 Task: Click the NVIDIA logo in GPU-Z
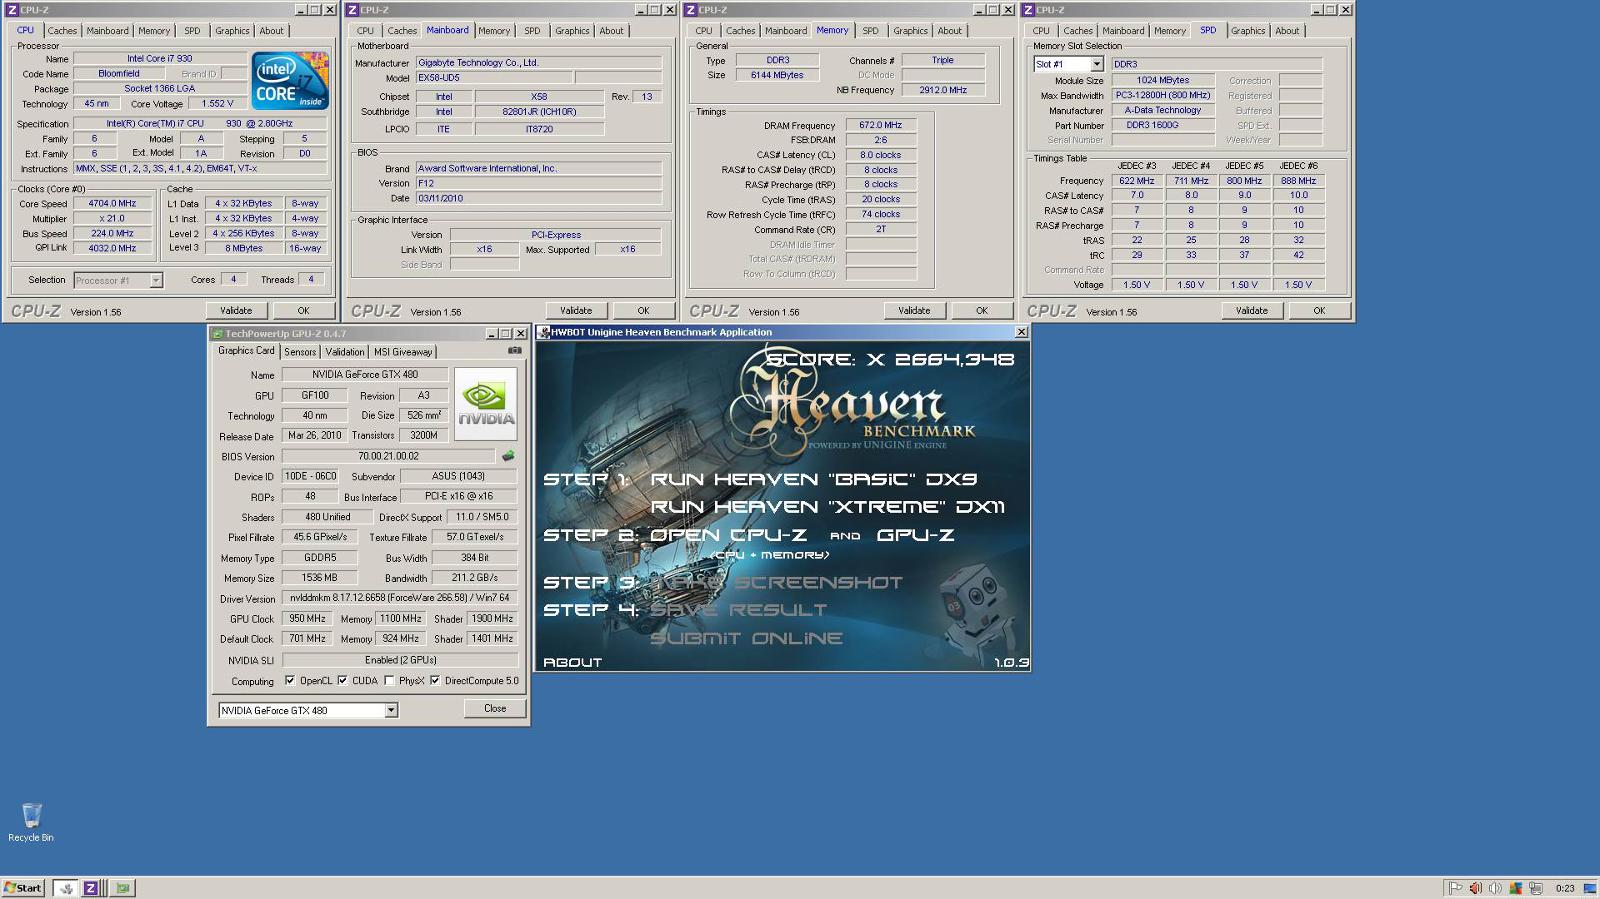[486, 404]
